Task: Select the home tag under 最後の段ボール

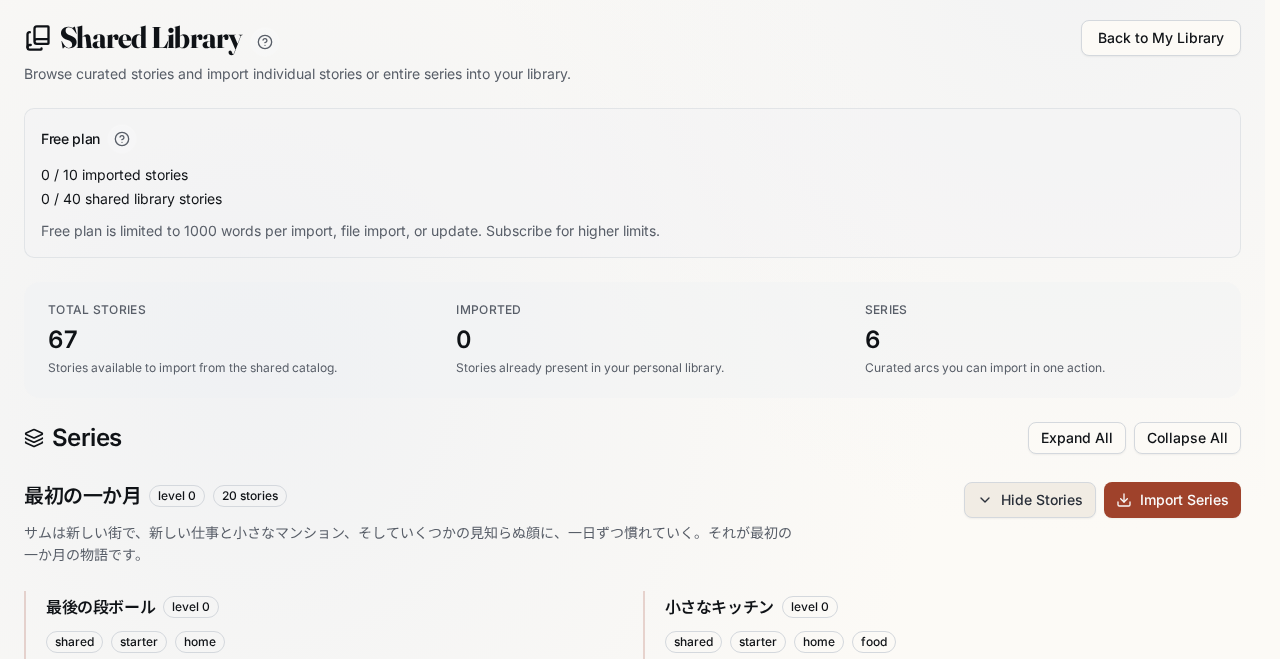Action: (x=200, y=642)
